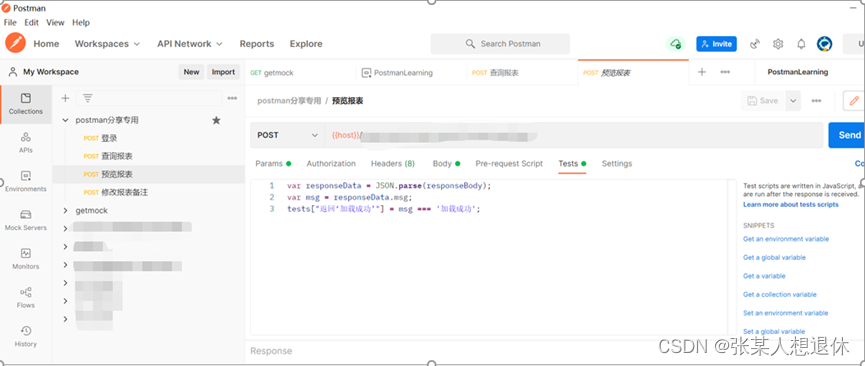Select the Authorization tab
Image resolution: width=865 pixels, height=366 pixels.
click(331, 163)
